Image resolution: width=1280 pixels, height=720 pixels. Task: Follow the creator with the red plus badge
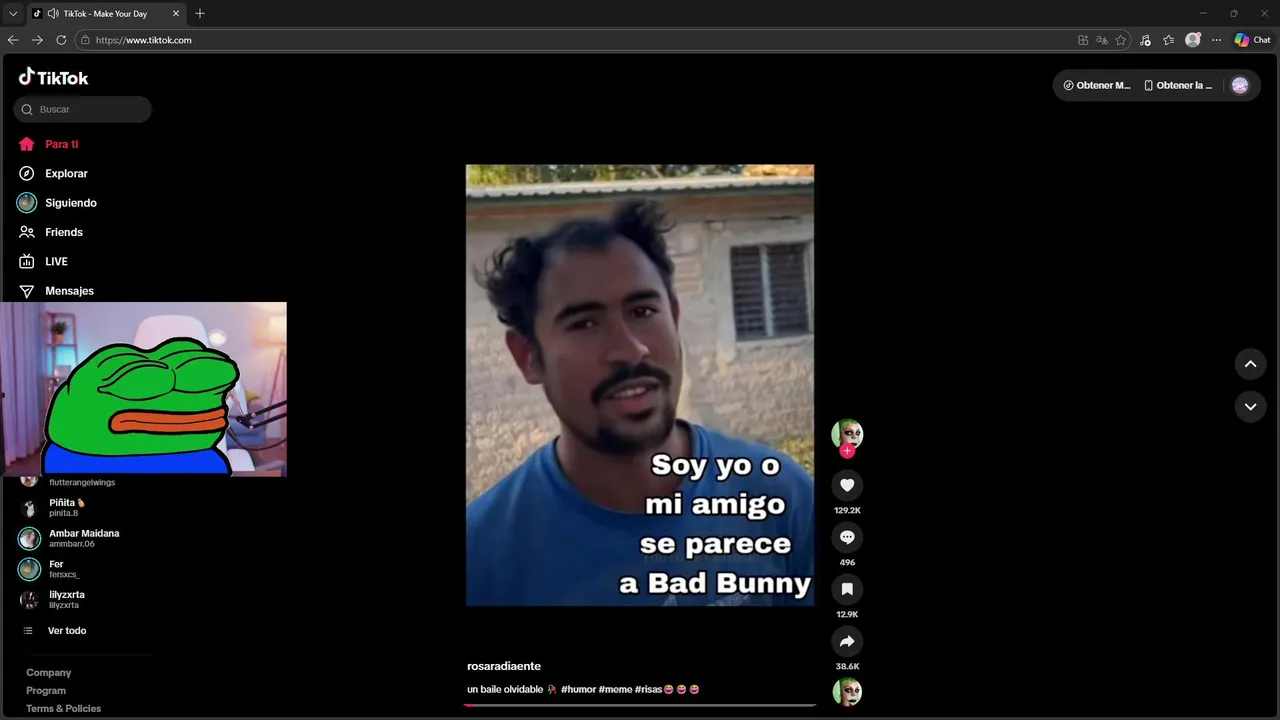847,451
